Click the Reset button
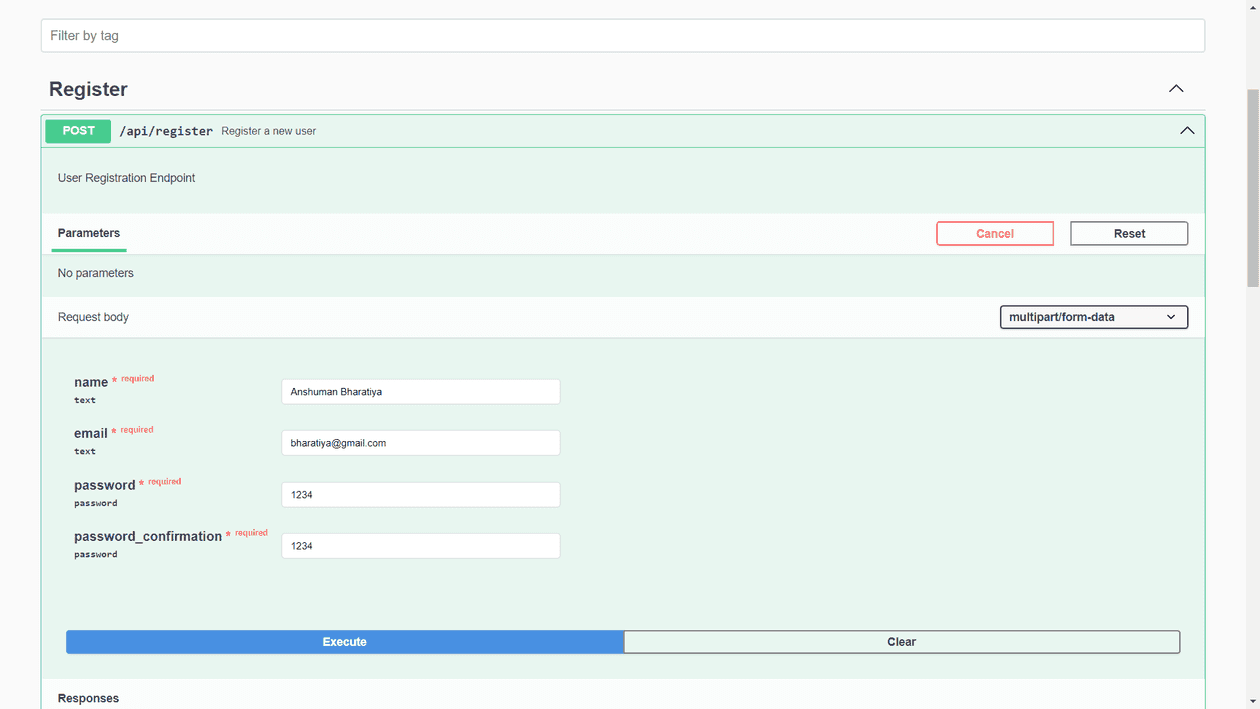Viewport: 1260px width, 709px height. click(x=1128, y=233)
